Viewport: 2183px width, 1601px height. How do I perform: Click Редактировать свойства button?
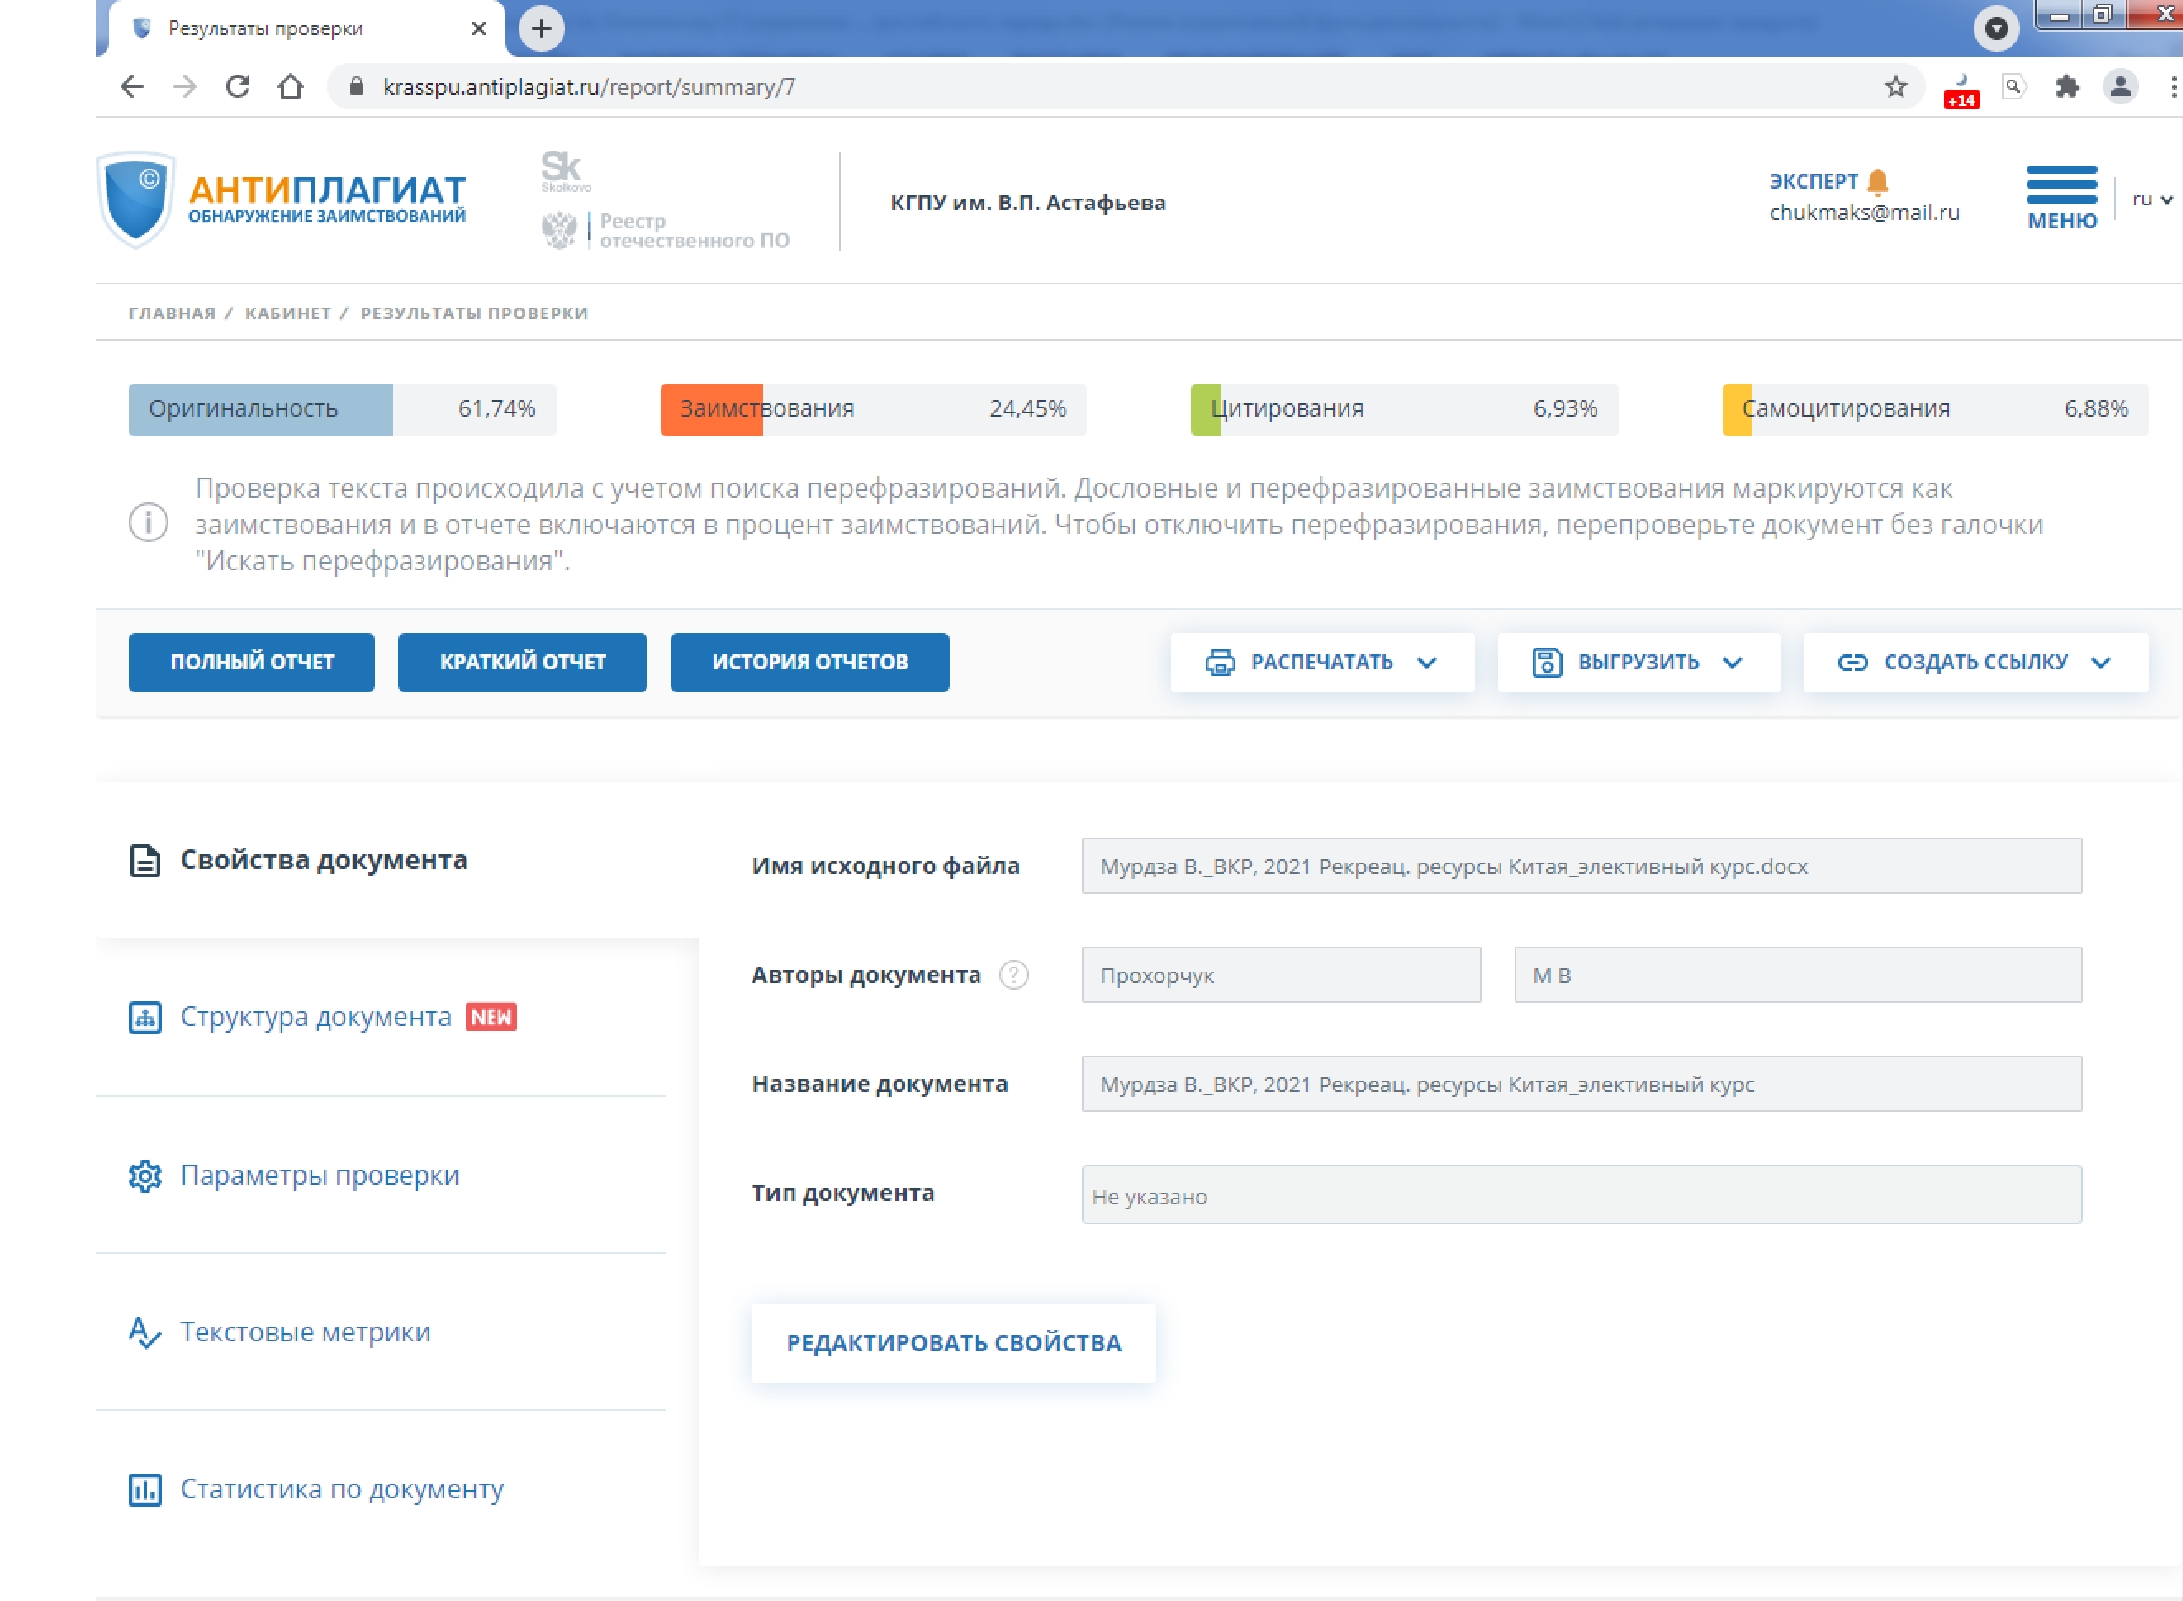coord(953,1343)
